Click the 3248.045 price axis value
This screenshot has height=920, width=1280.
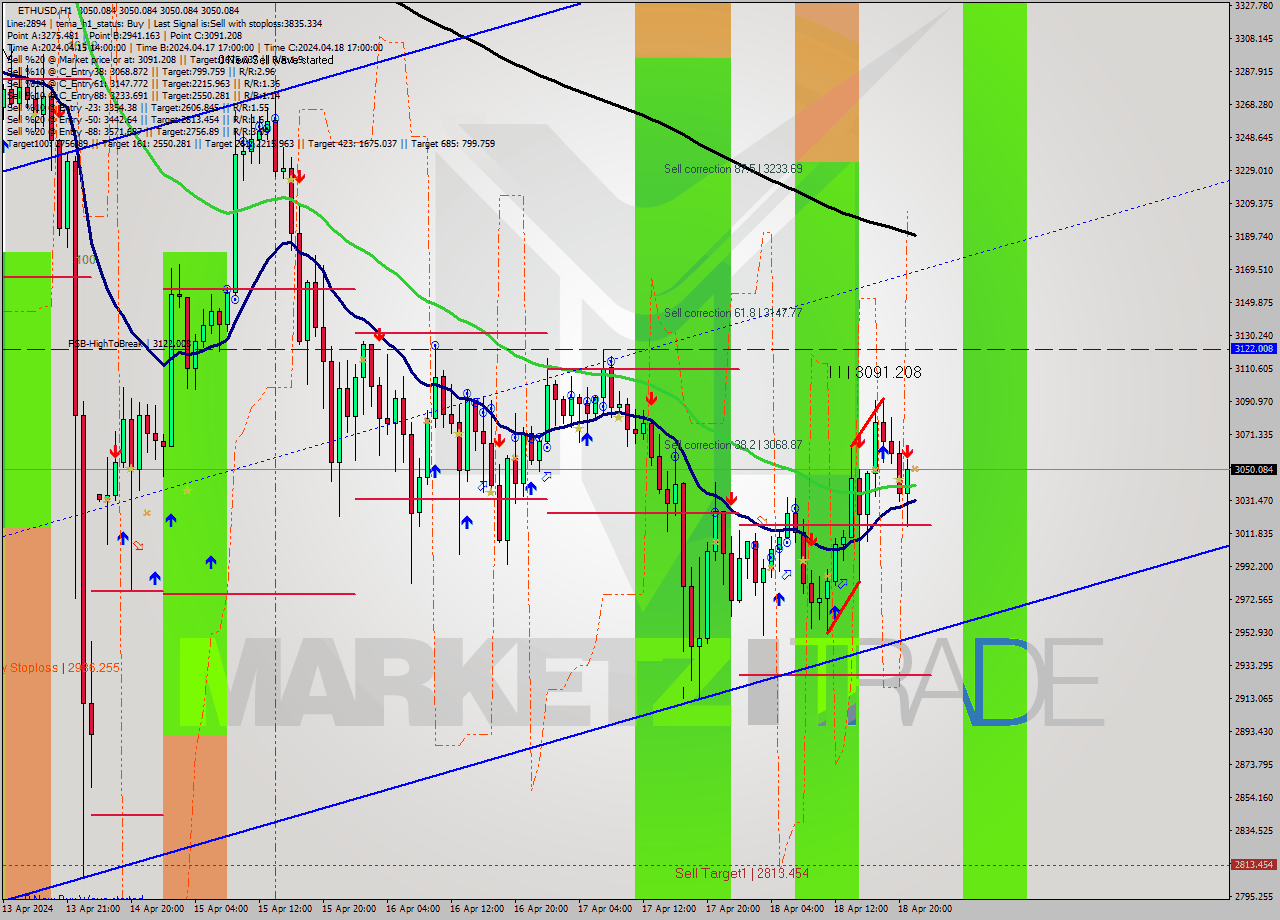point(1253,138)
